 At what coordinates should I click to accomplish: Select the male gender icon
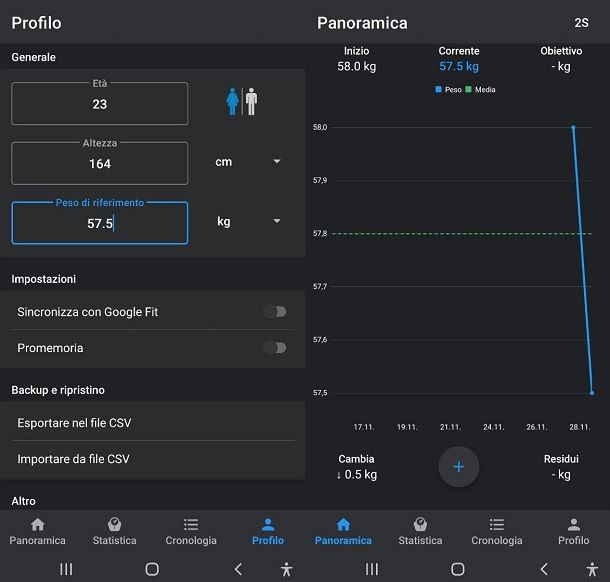point(251,102)
